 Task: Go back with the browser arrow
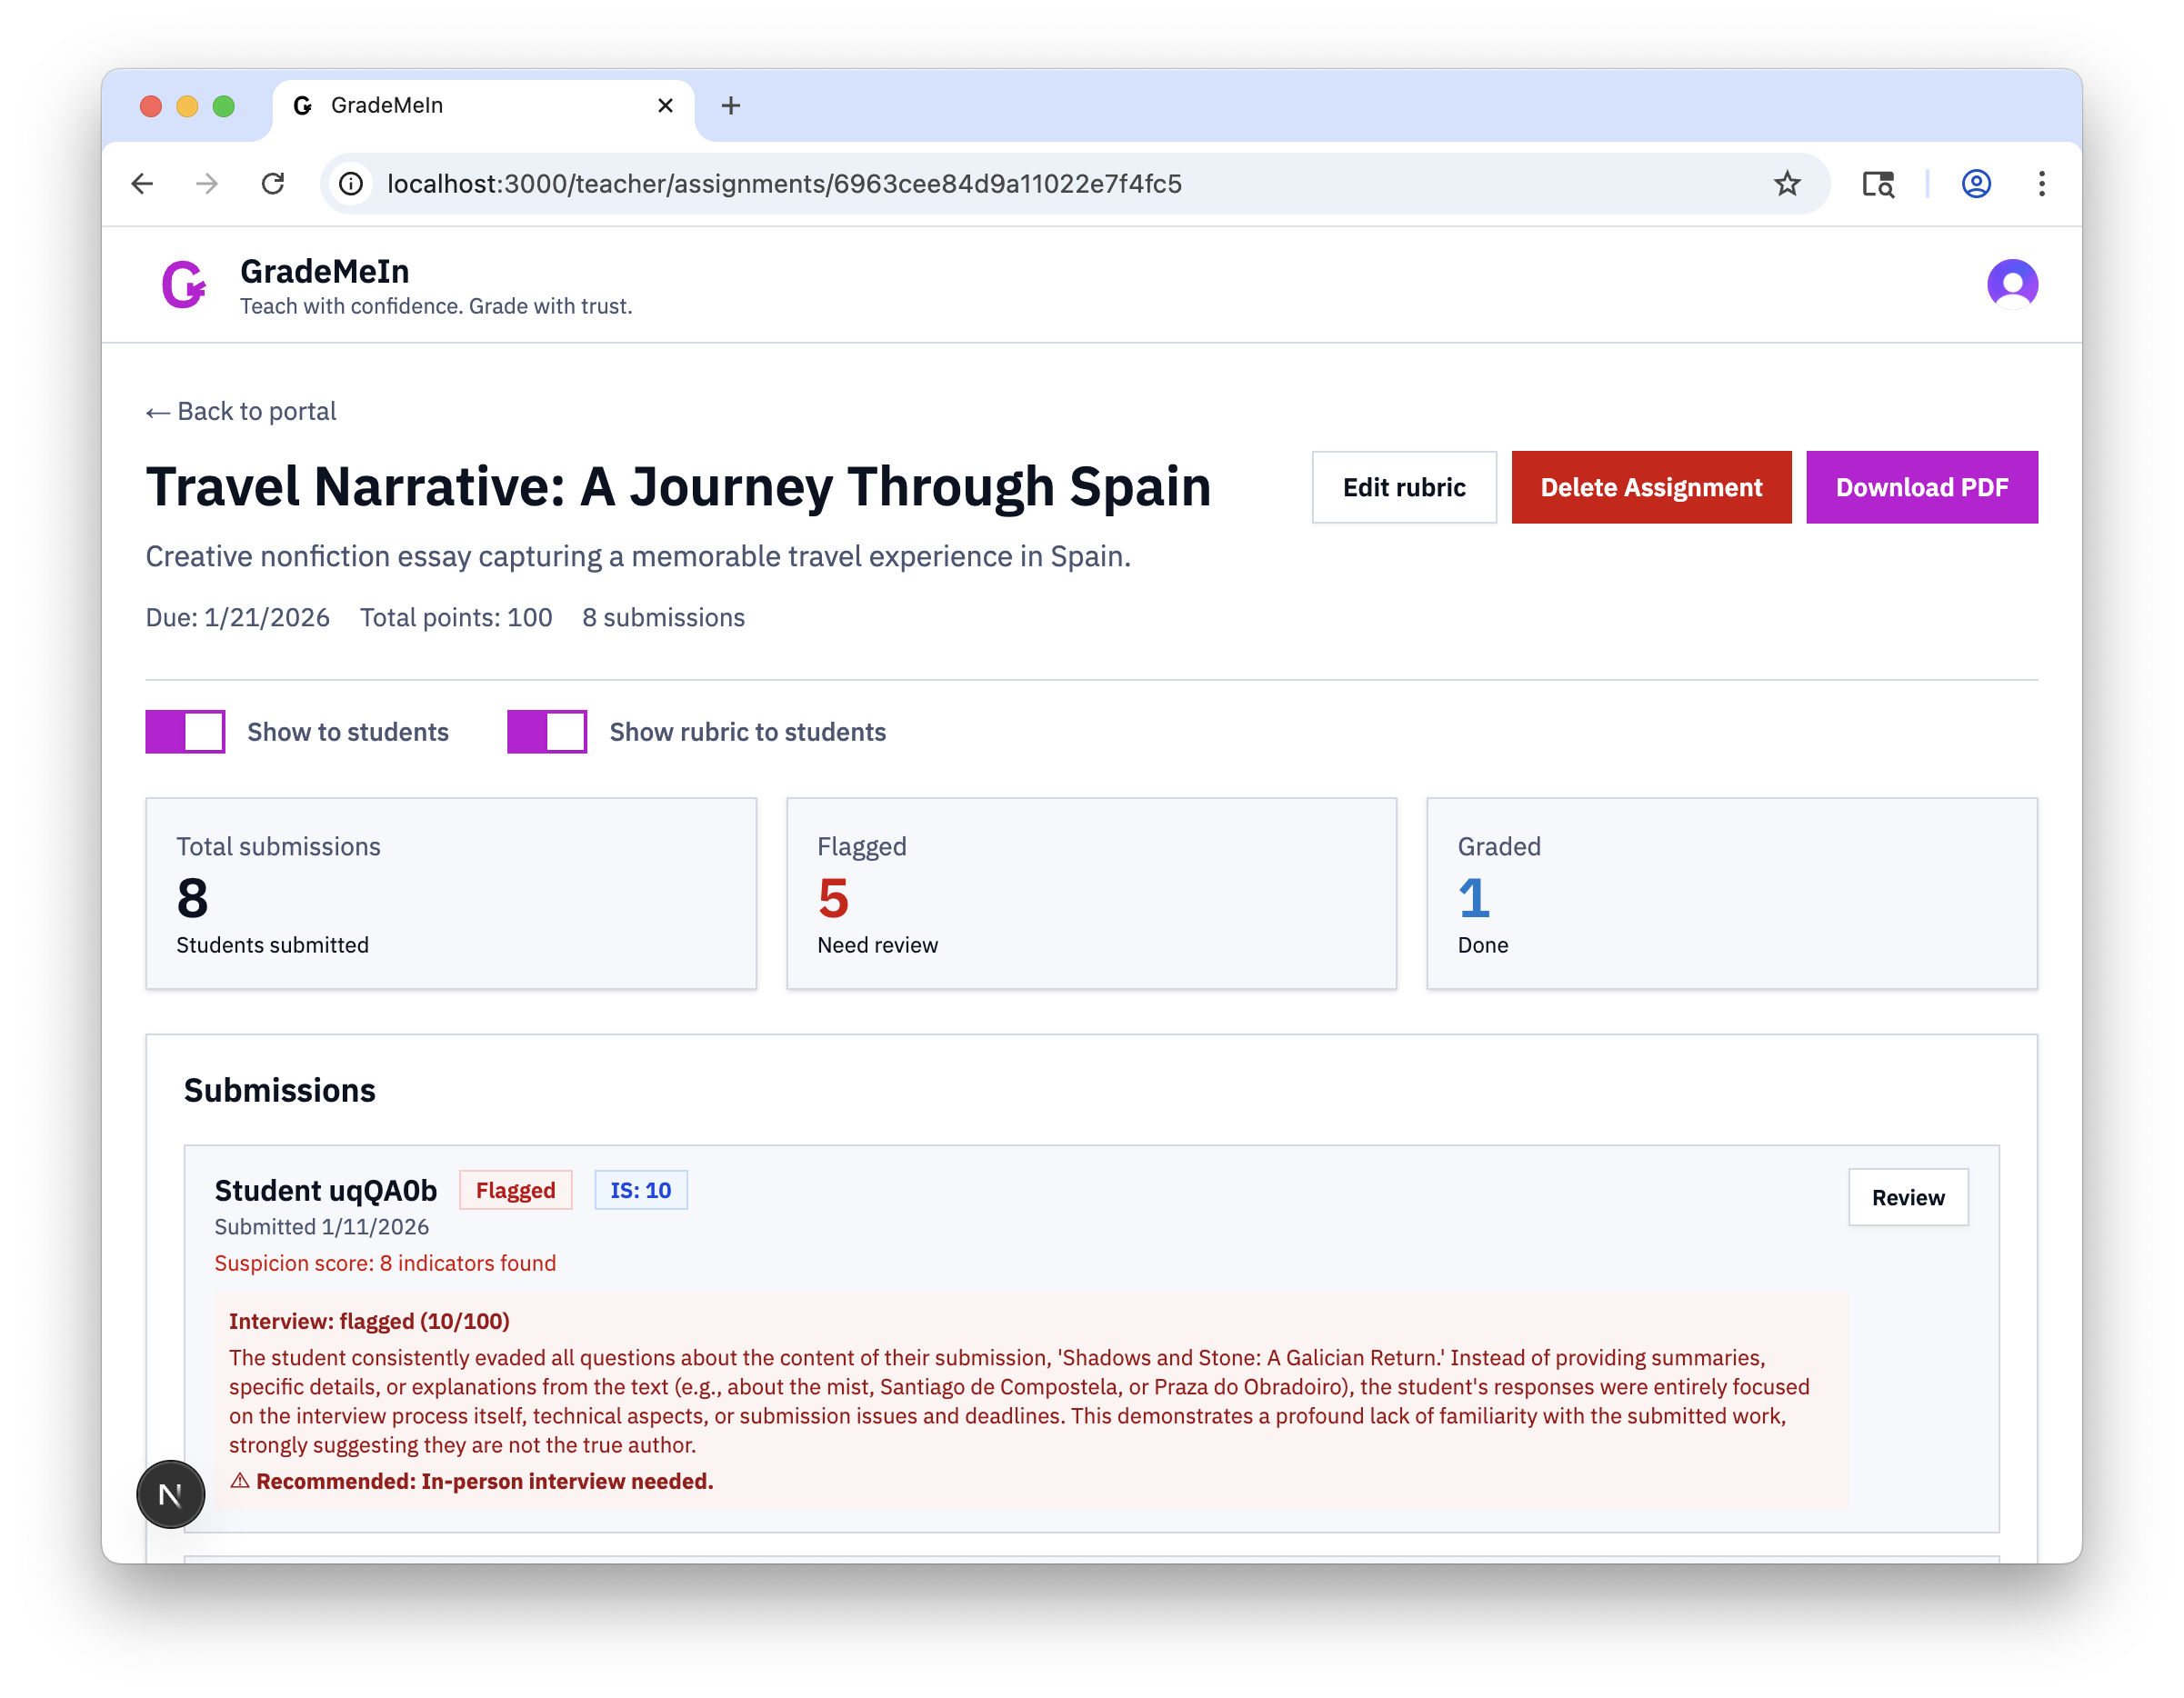[x=143, y=184]
